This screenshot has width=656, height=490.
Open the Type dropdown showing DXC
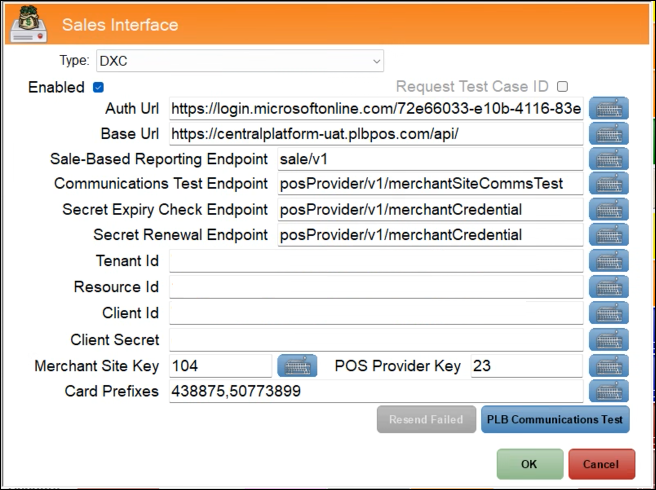[x=240, y=62]
